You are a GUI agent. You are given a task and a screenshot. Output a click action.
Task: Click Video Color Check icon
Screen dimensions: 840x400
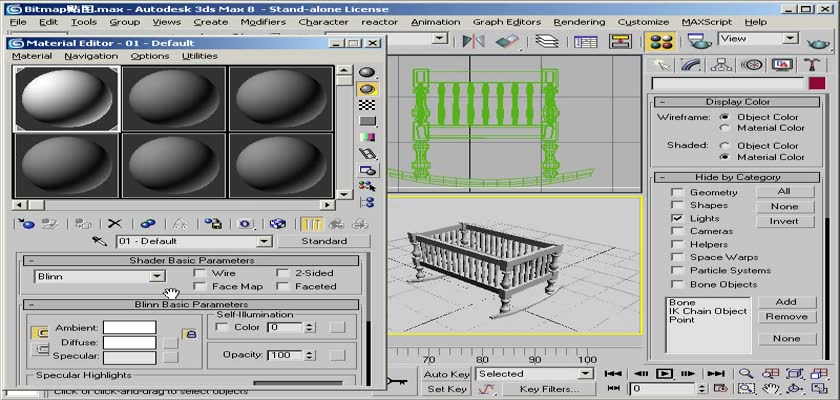coord(367,138)
